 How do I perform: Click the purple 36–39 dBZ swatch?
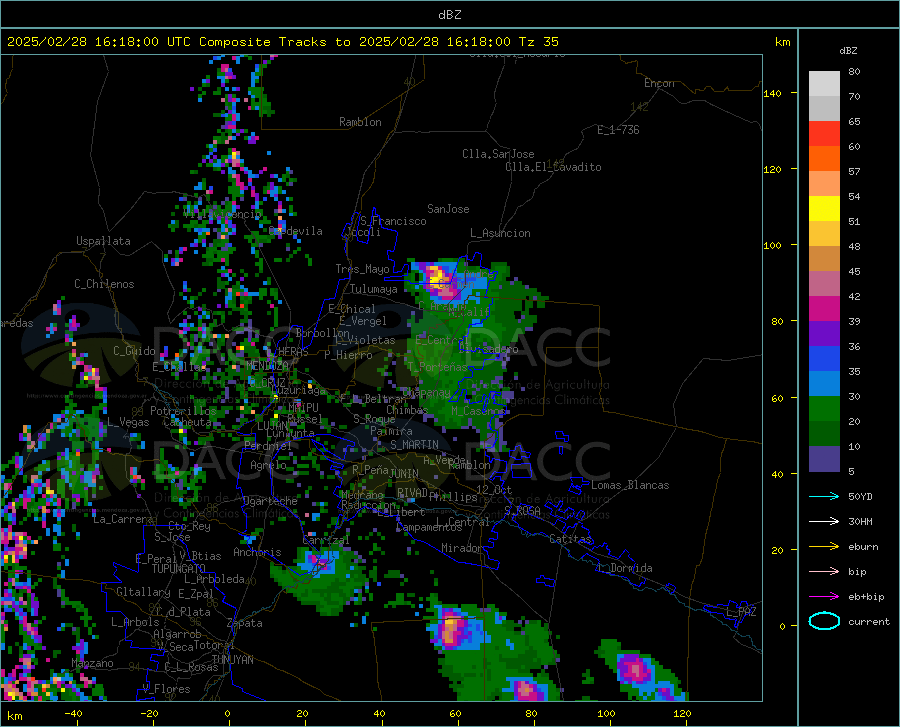point(824,334)
